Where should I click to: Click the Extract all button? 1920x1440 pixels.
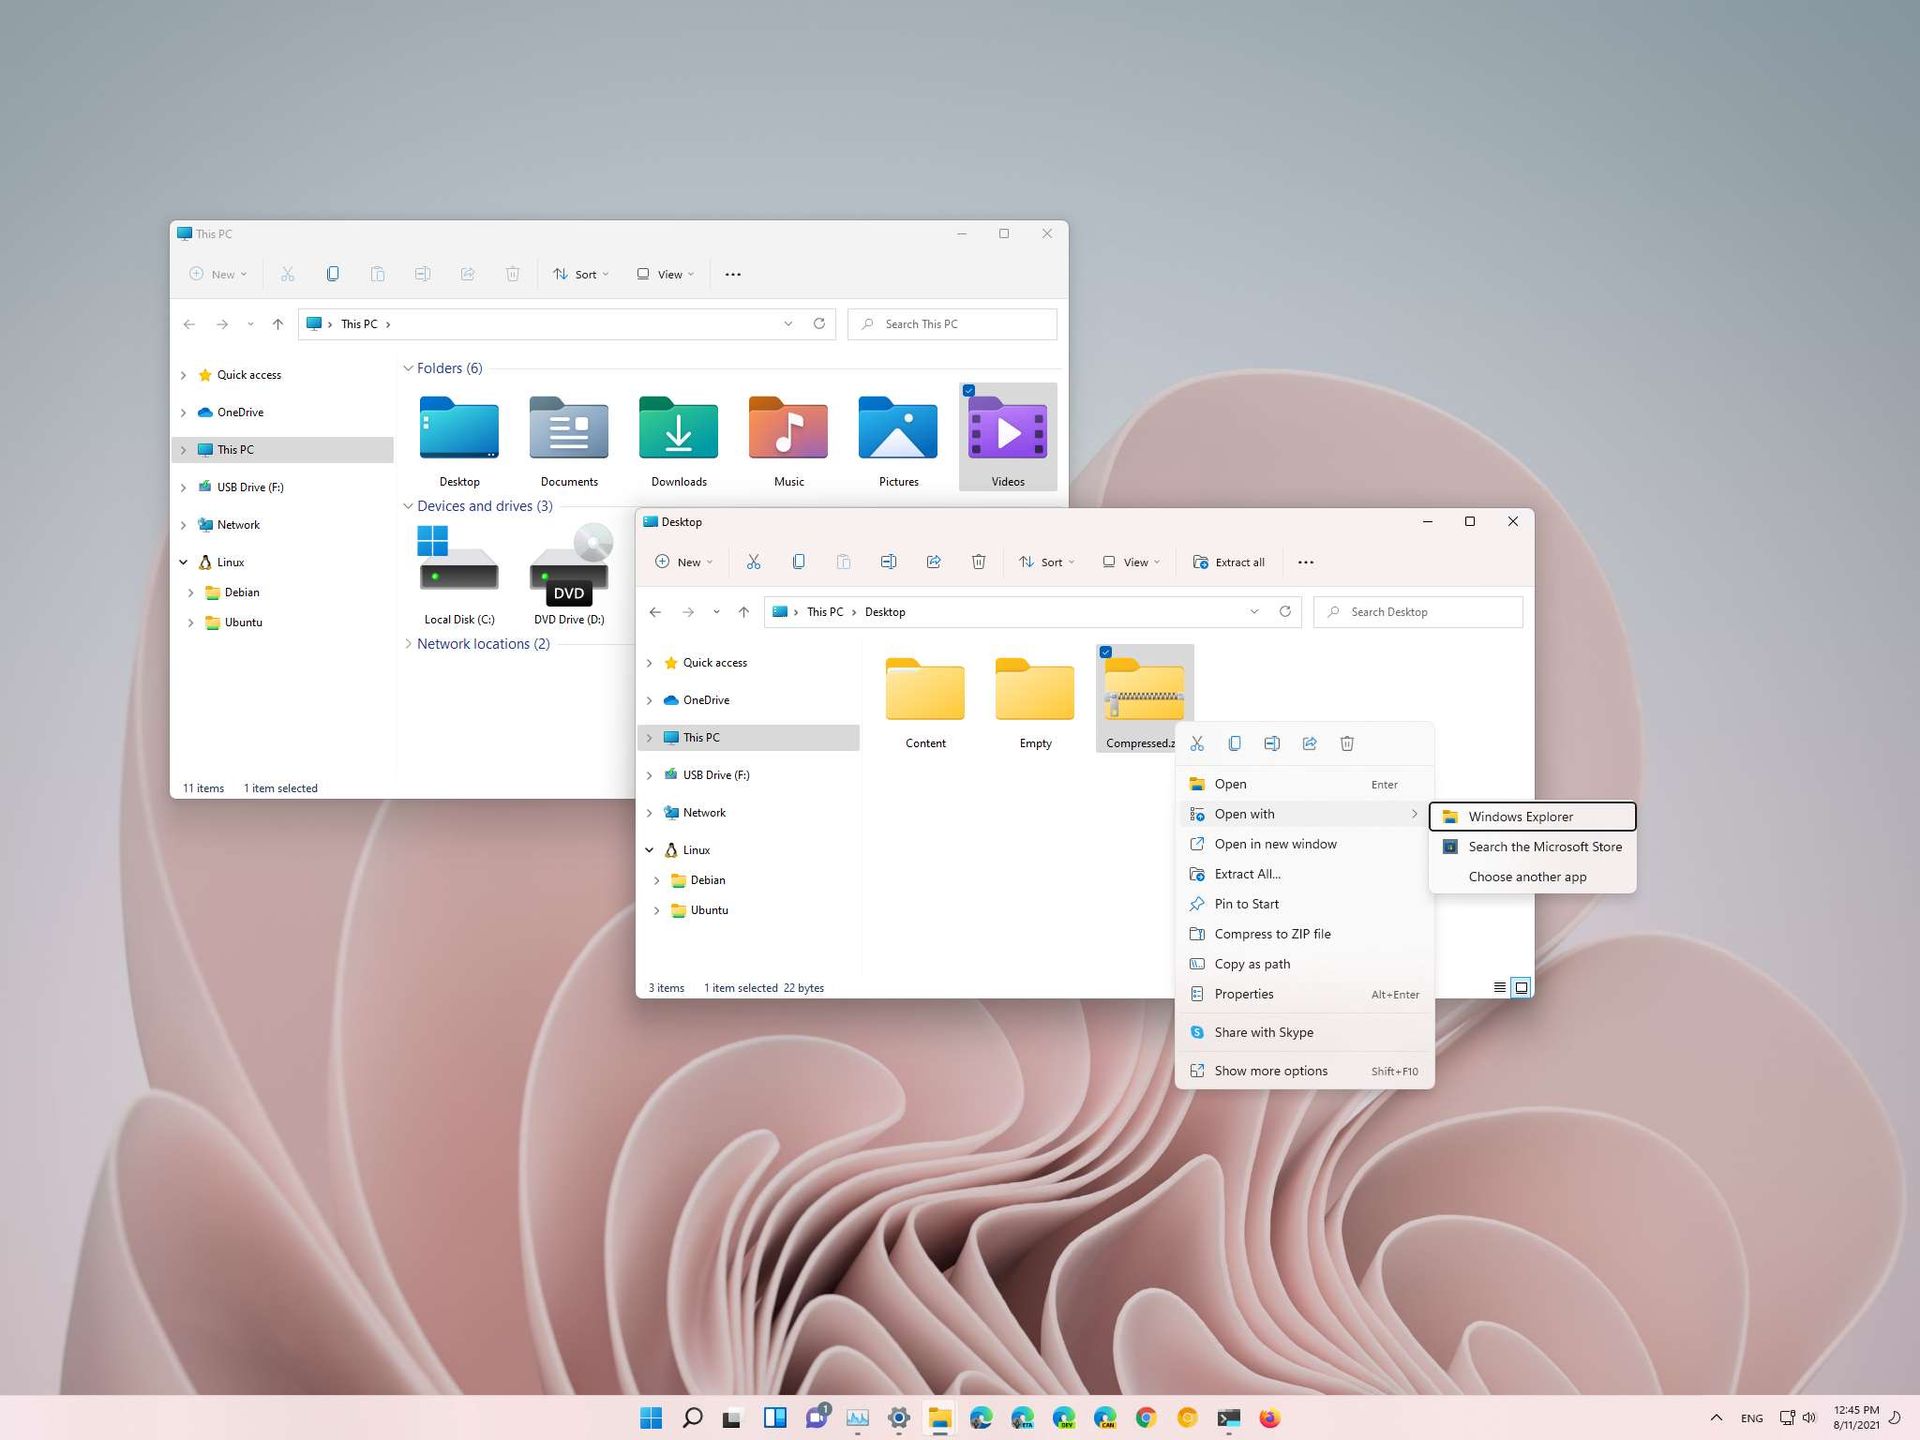[x=1229, y=561]
